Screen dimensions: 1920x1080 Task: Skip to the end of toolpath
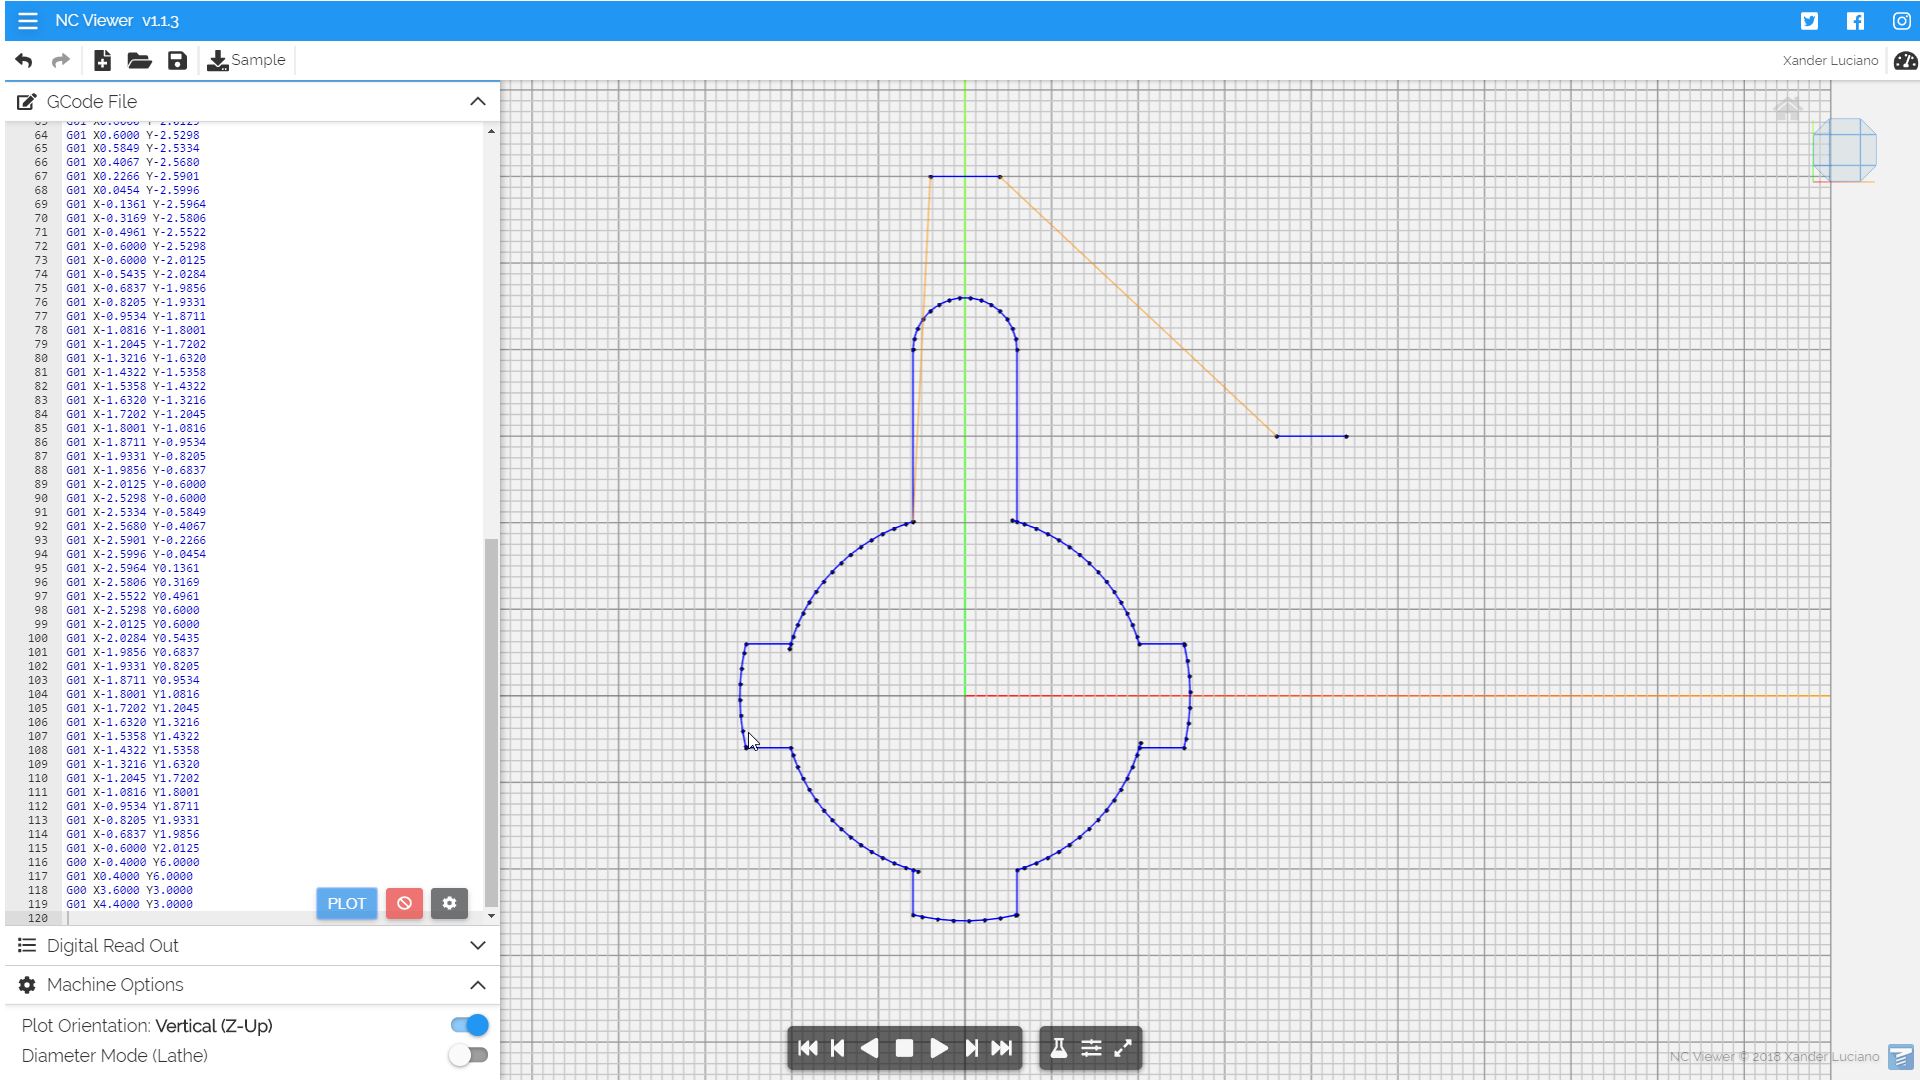point(1001,1048)
